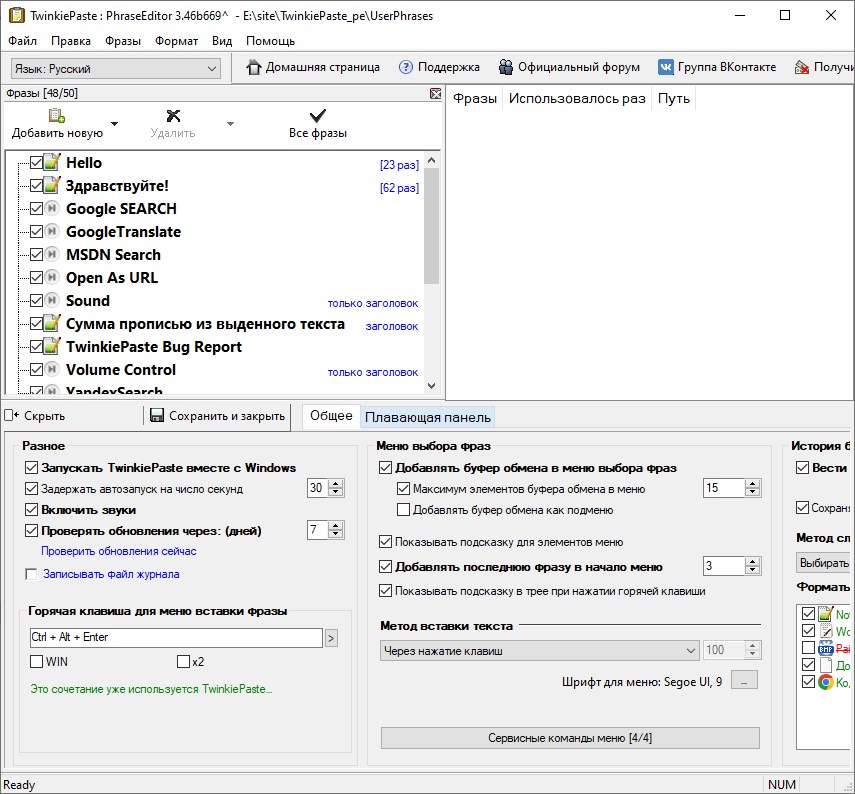Click the script icon beside Volume Control
The image size is (855, 794).
(52, 369)
